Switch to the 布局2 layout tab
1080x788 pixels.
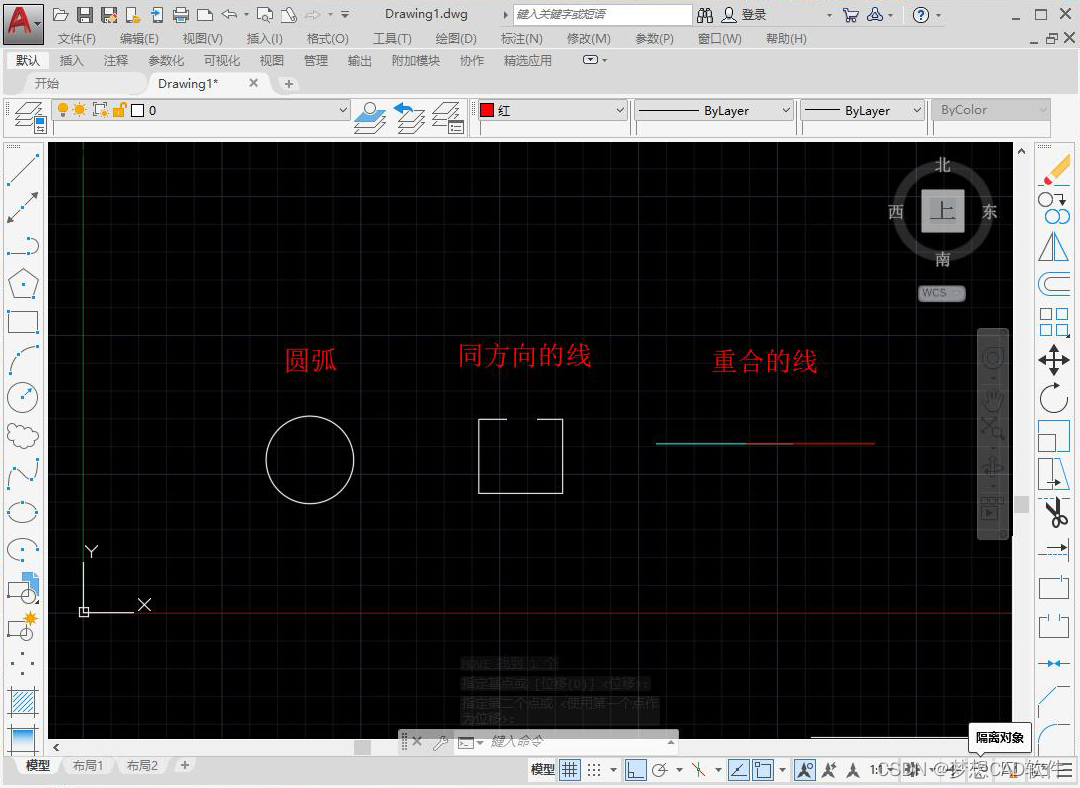click(x=140, y=765)
